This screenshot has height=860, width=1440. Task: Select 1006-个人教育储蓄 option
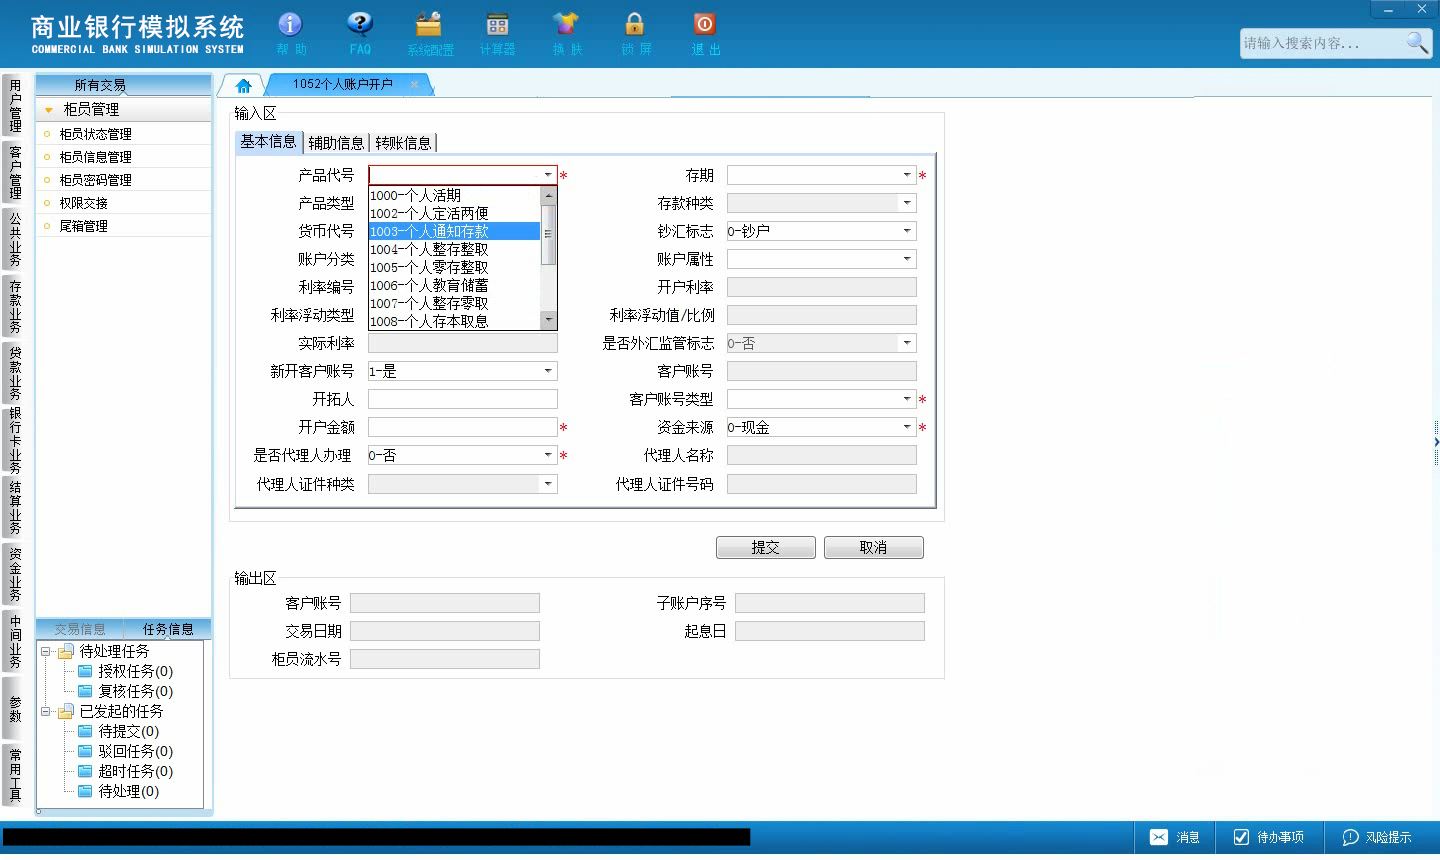coord(454,285)
